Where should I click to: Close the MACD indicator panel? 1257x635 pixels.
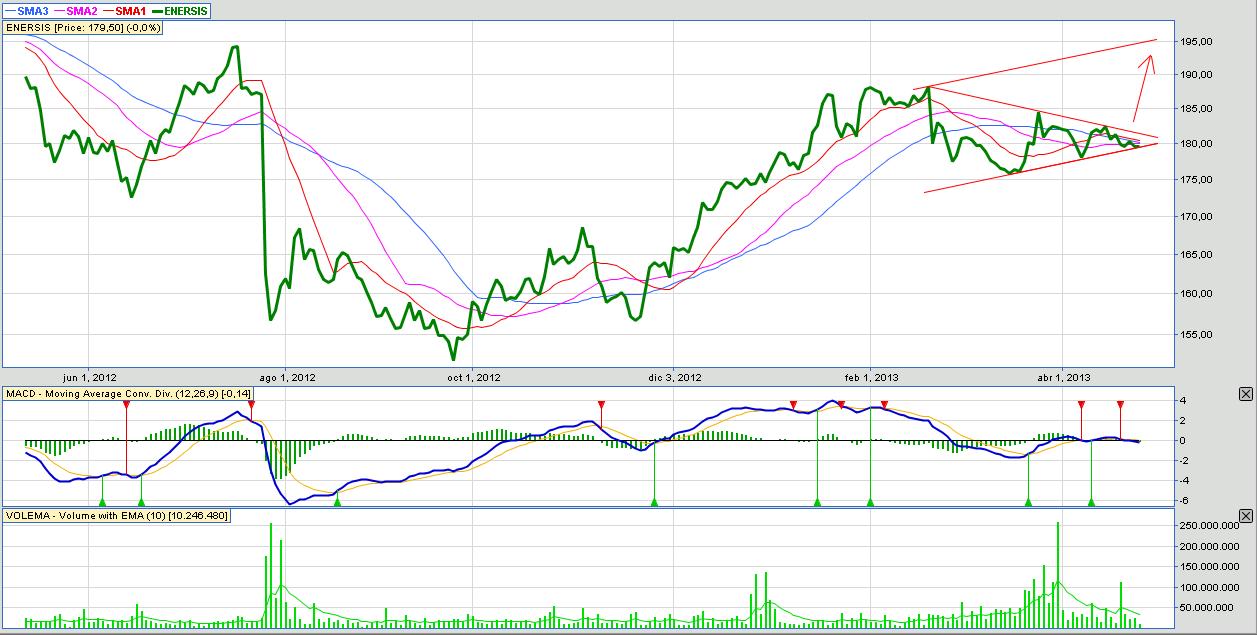click(x=1245, y=394)
